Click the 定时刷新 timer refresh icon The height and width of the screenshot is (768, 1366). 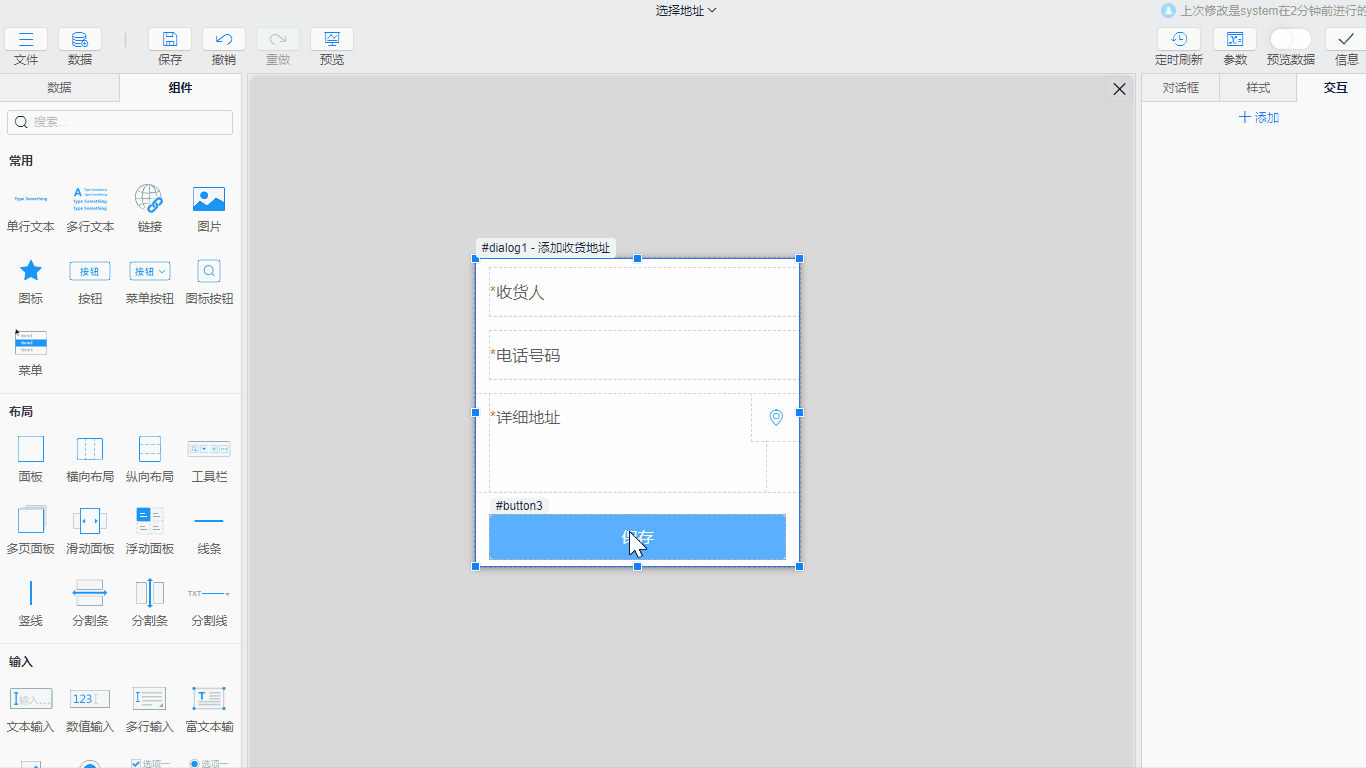tap(1179, 40)
